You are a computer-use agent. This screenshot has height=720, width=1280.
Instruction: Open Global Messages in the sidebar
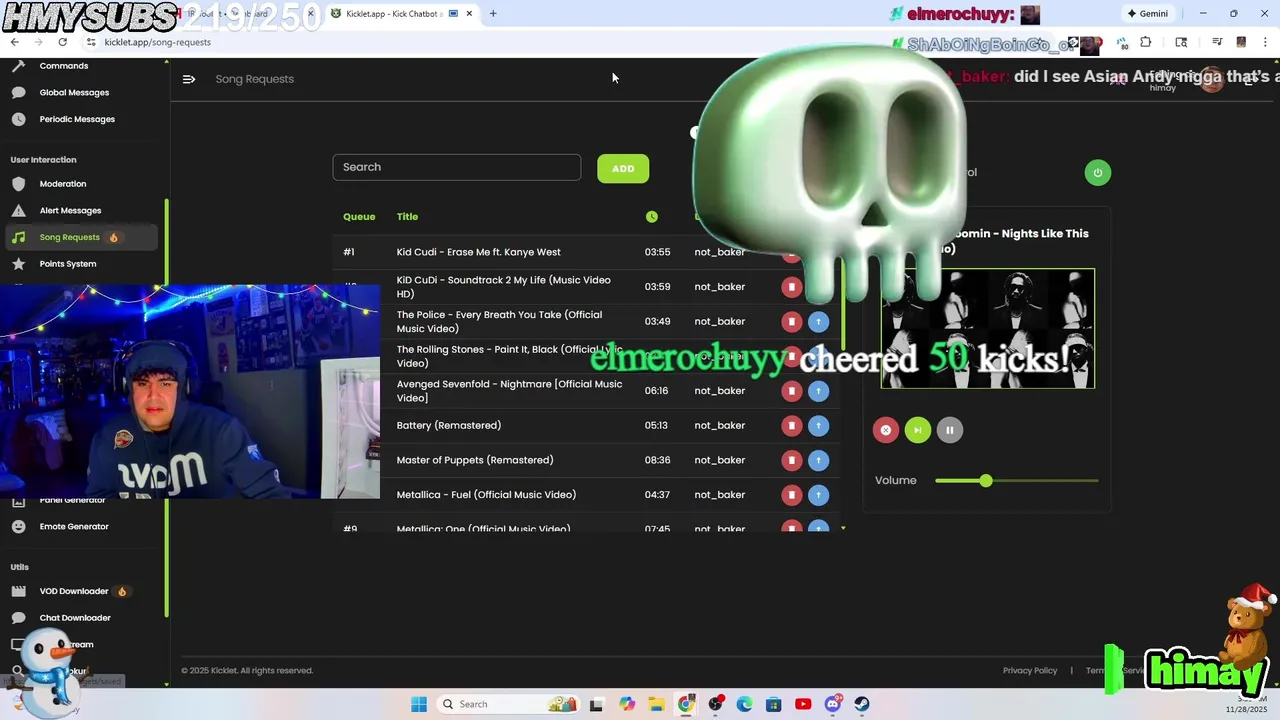[74, 92]
